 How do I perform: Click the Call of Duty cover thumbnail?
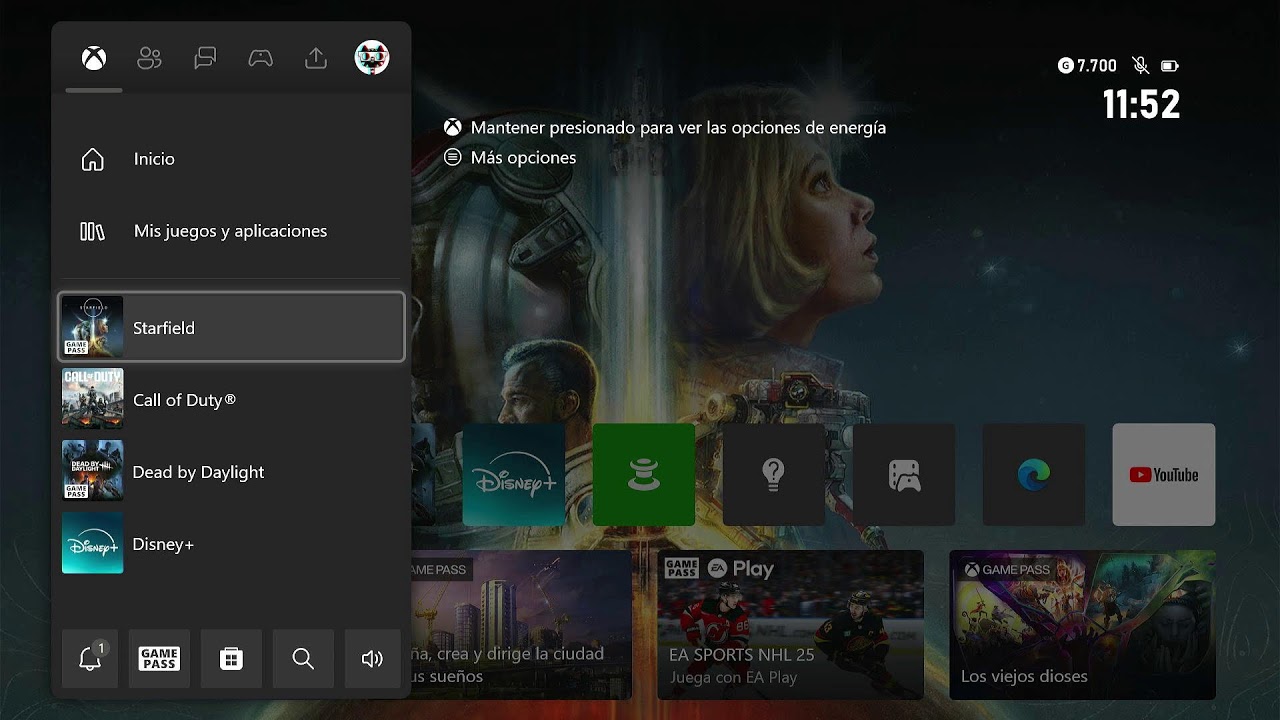[92, 399]
